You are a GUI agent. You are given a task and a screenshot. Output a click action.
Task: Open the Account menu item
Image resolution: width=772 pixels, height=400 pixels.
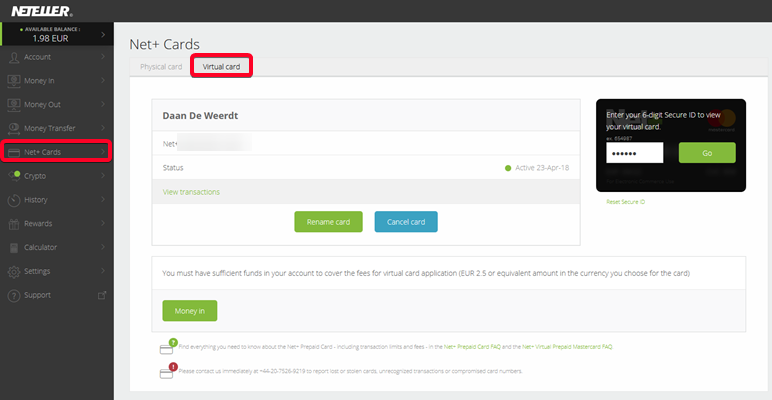57,57
